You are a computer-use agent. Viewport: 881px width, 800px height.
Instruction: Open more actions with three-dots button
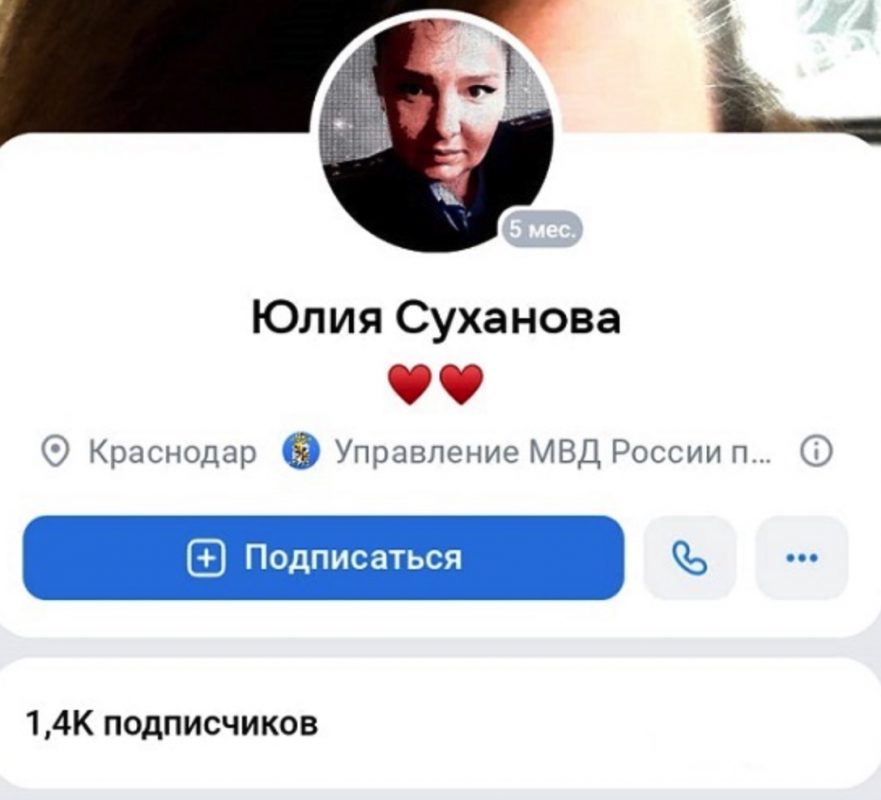(x=802, y=558)
